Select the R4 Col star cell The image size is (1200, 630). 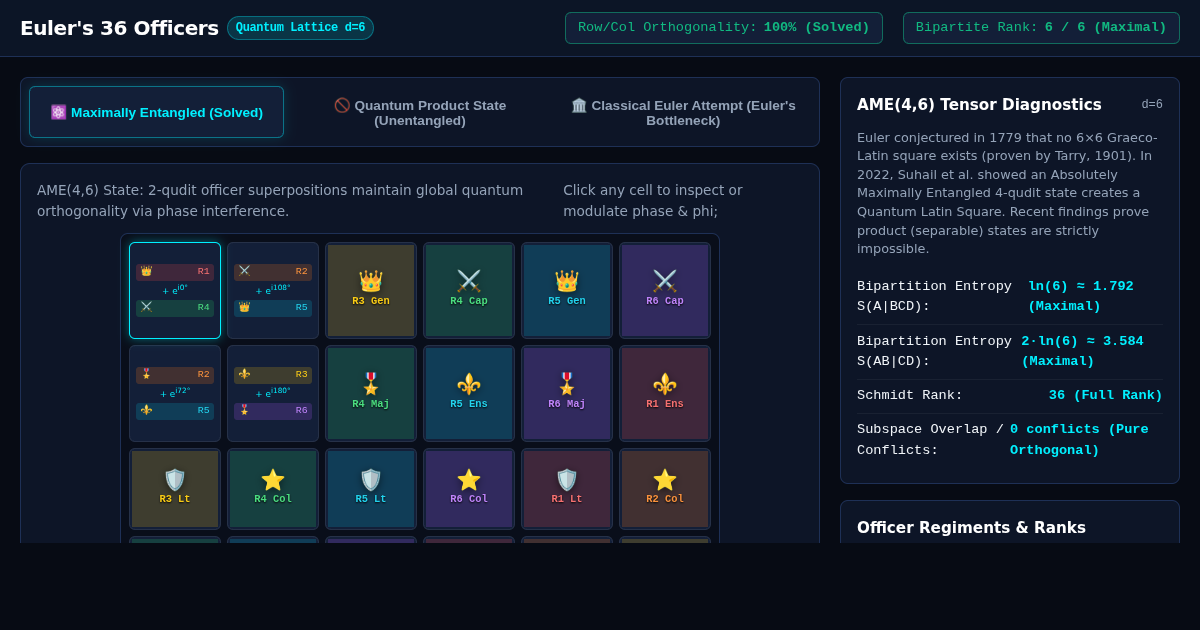(x=273, y=489)
